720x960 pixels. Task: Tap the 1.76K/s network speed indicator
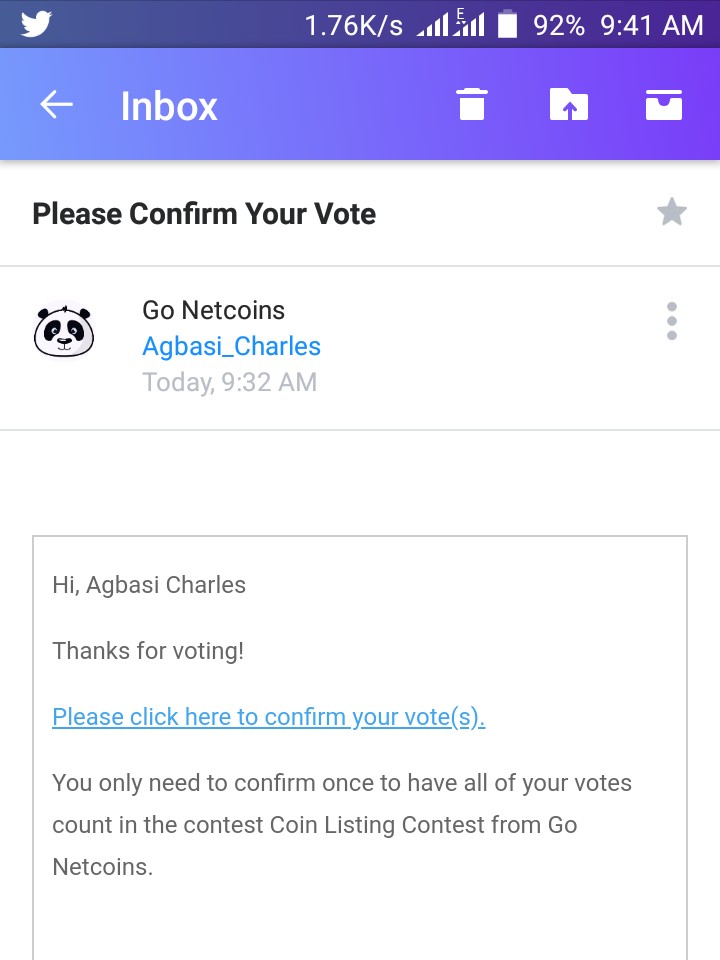click(353, 25)
